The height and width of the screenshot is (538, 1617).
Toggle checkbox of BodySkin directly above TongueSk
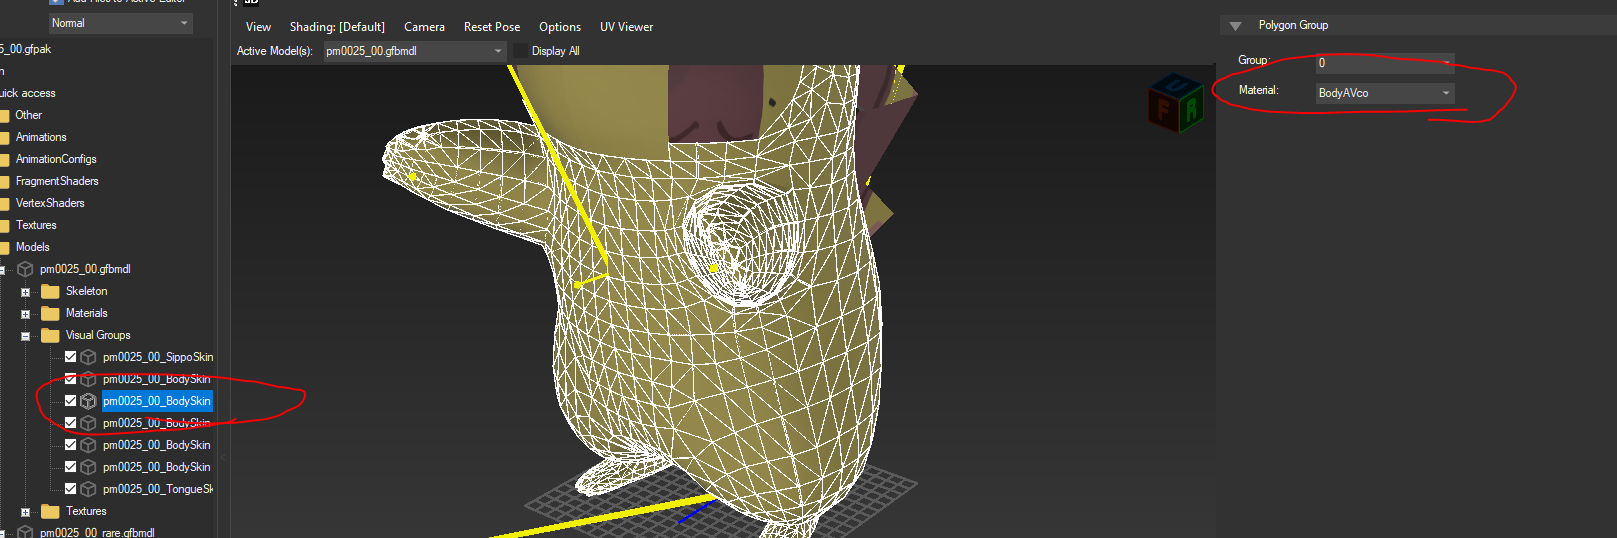point(70,466)
